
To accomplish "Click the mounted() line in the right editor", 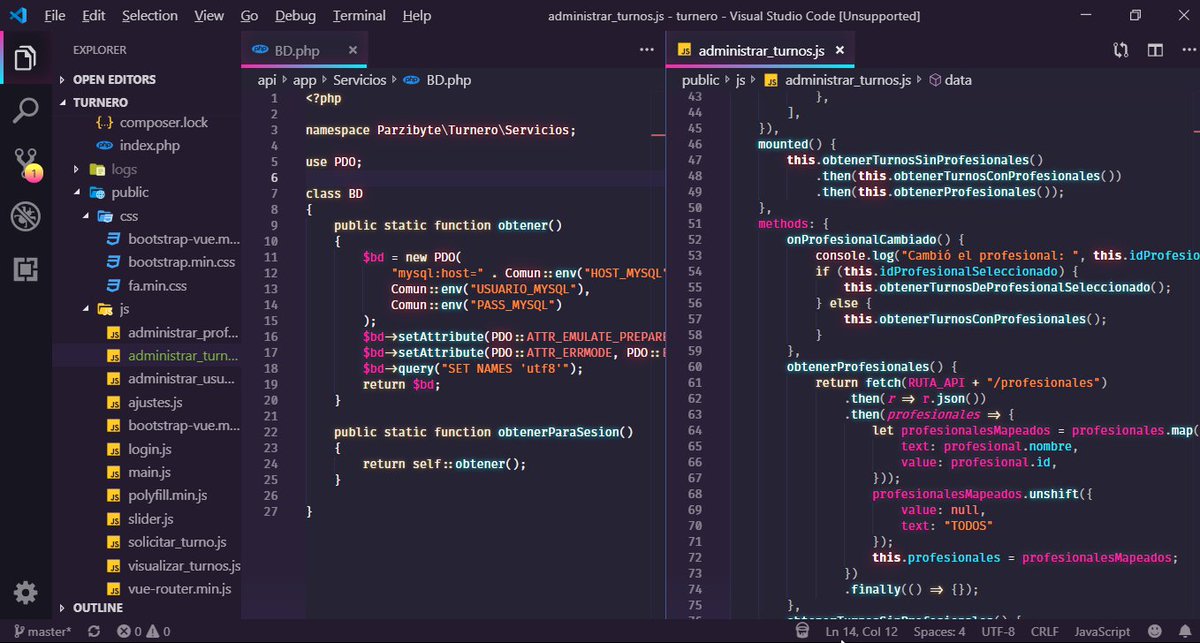I will [795, 144].
